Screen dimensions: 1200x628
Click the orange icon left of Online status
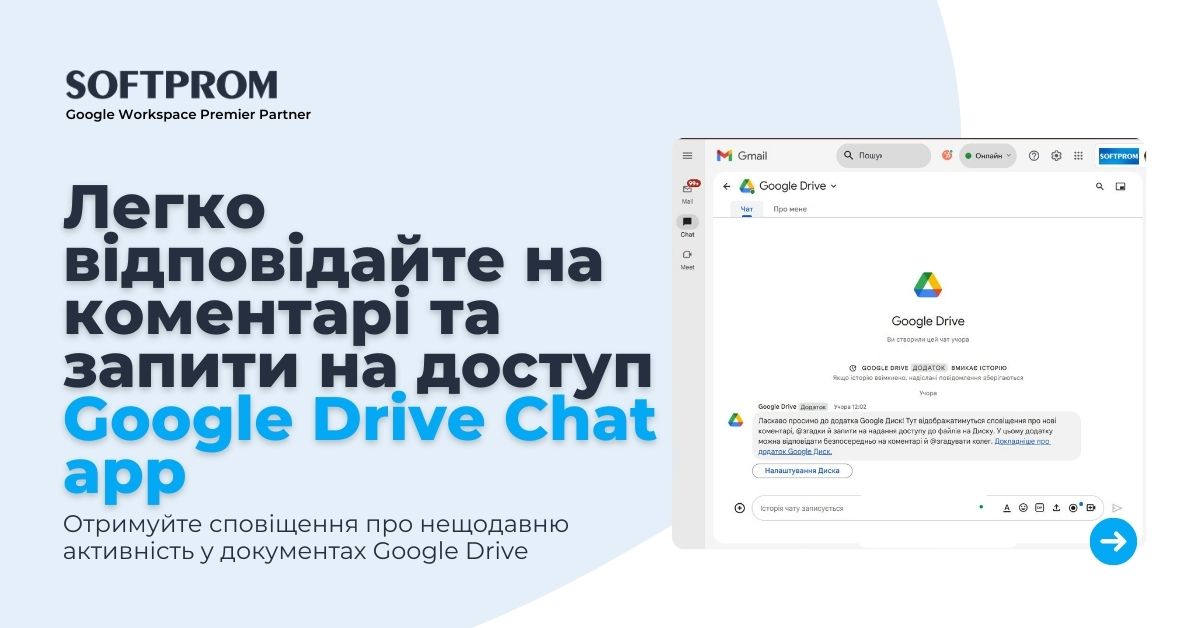947,156
